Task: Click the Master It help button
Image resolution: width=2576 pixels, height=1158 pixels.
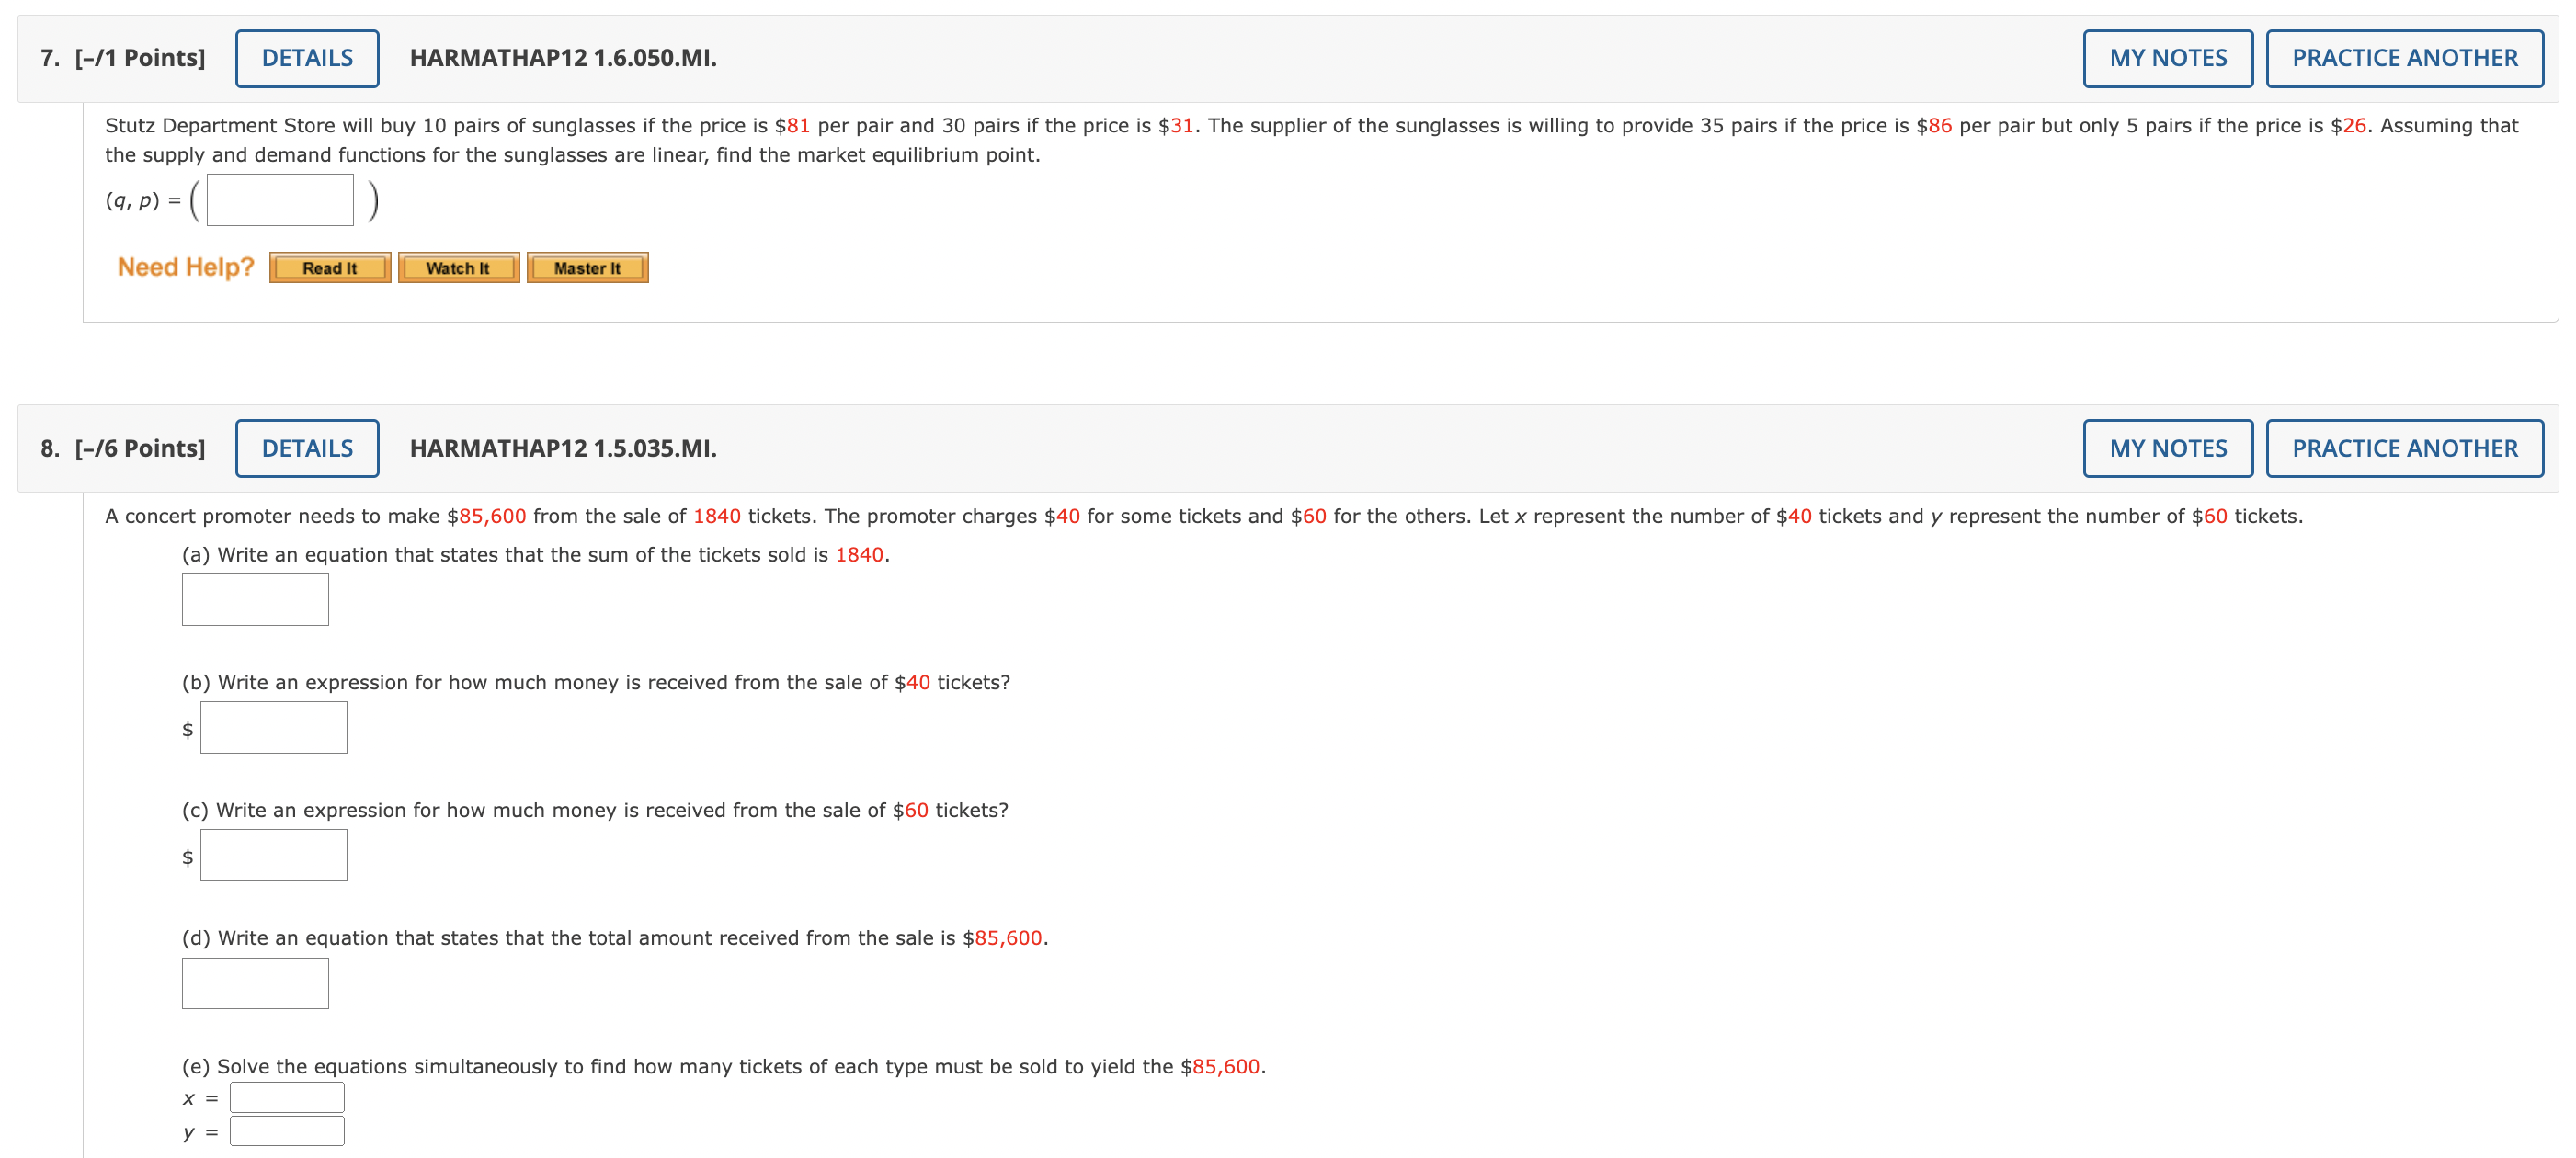Action: pos(587,267)
